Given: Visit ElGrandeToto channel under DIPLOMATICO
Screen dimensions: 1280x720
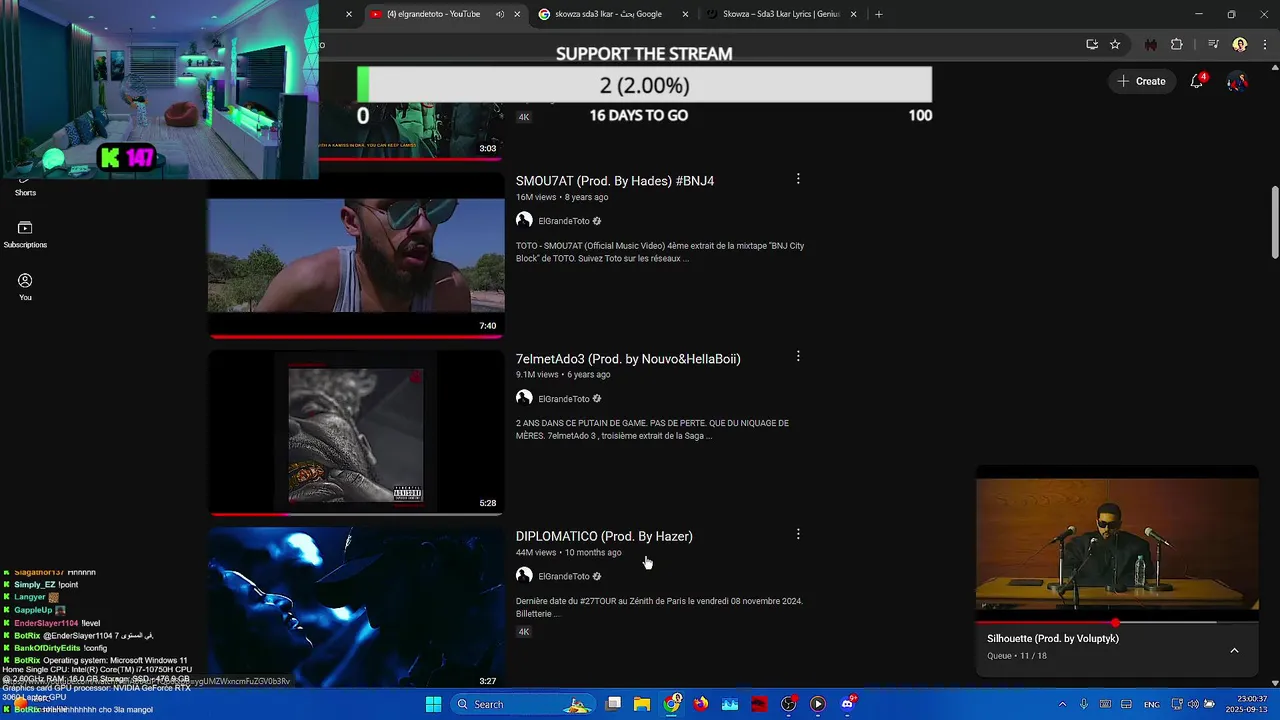Looking at the screenshot, I should [x=563, y=576].
